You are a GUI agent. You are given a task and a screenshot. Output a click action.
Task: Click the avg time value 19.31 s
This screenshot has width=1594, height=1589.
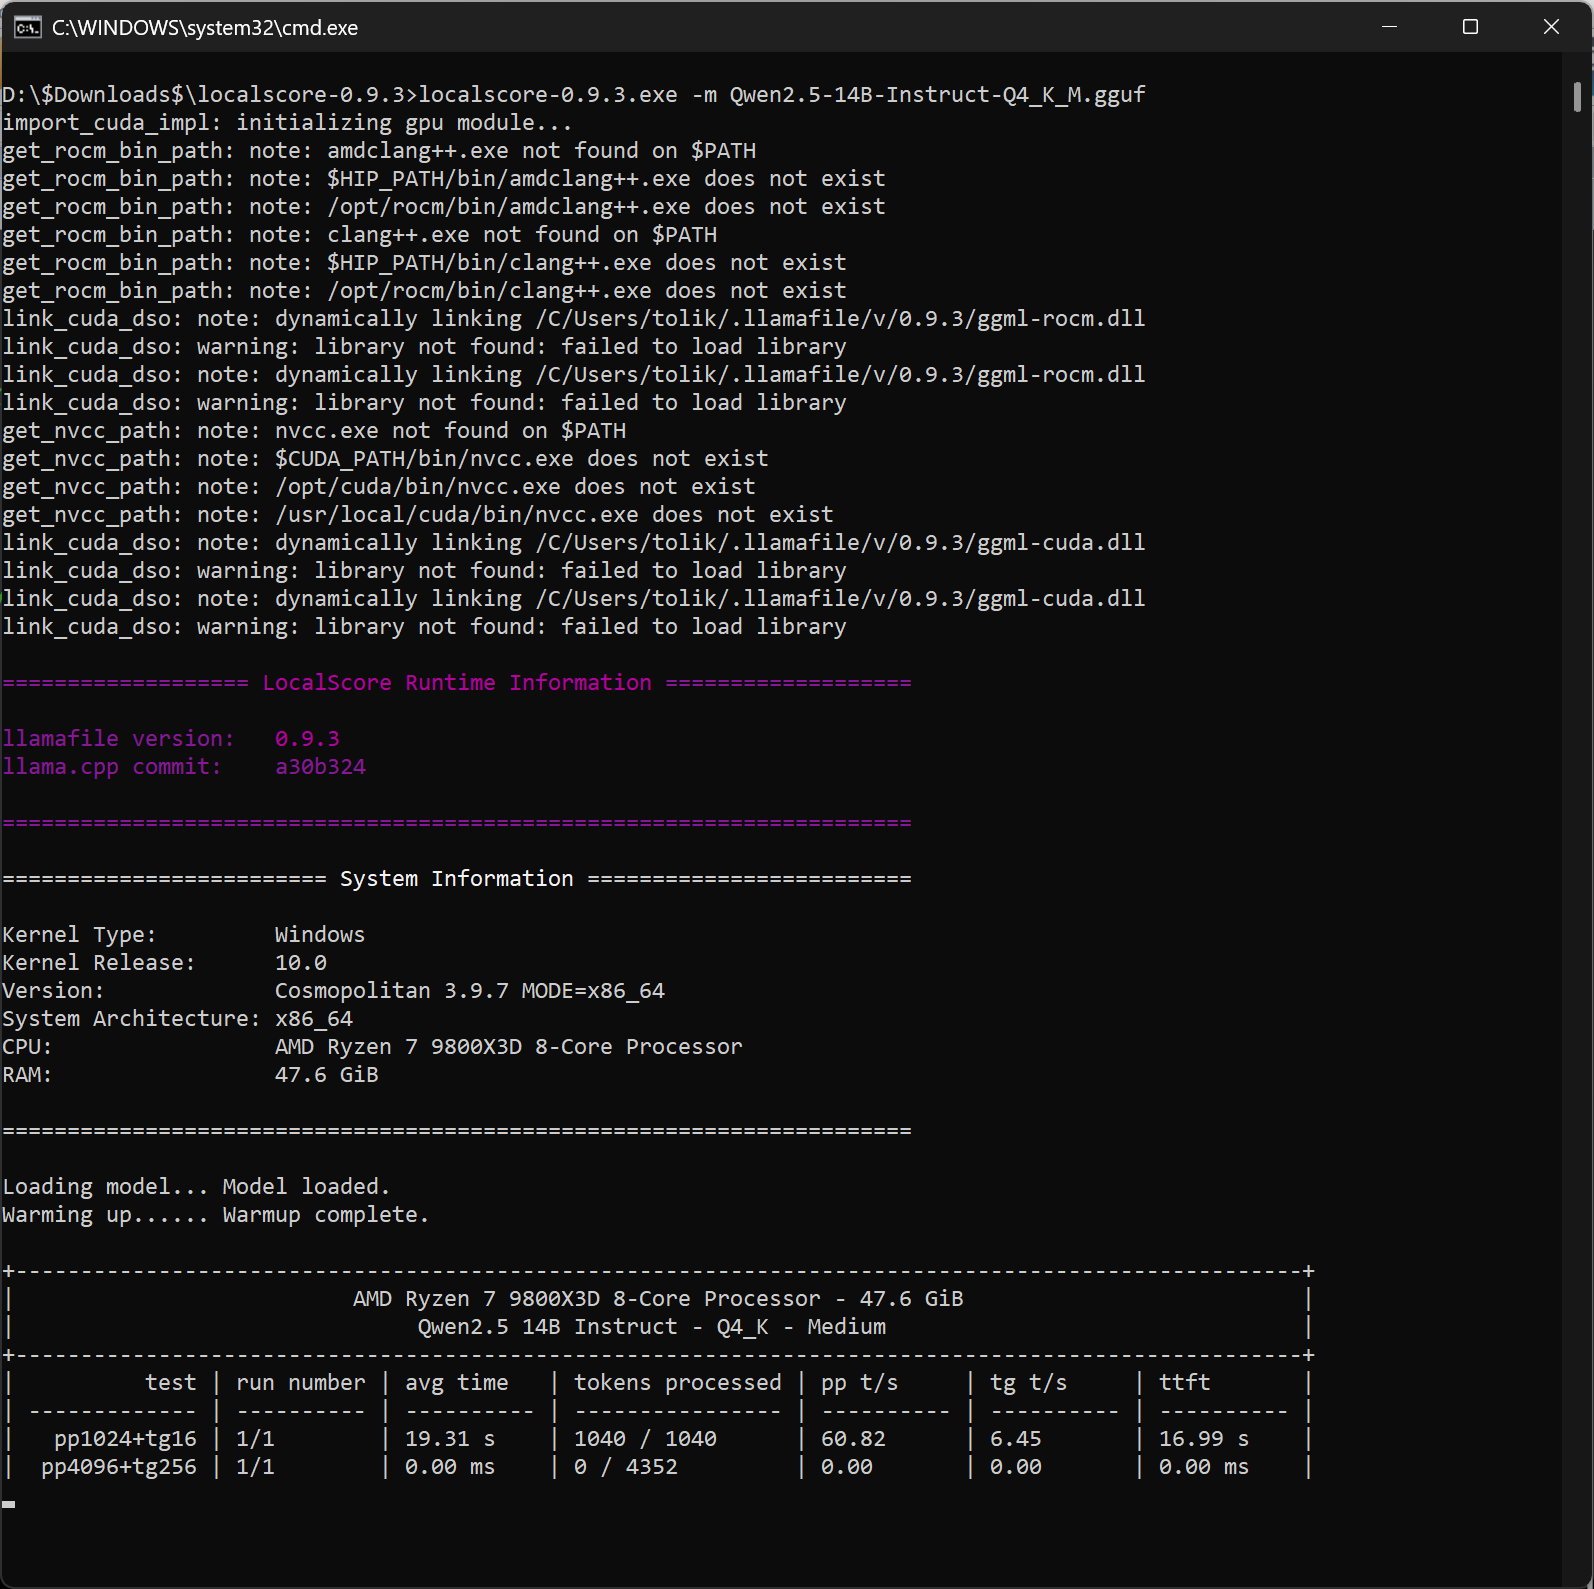450,1439
